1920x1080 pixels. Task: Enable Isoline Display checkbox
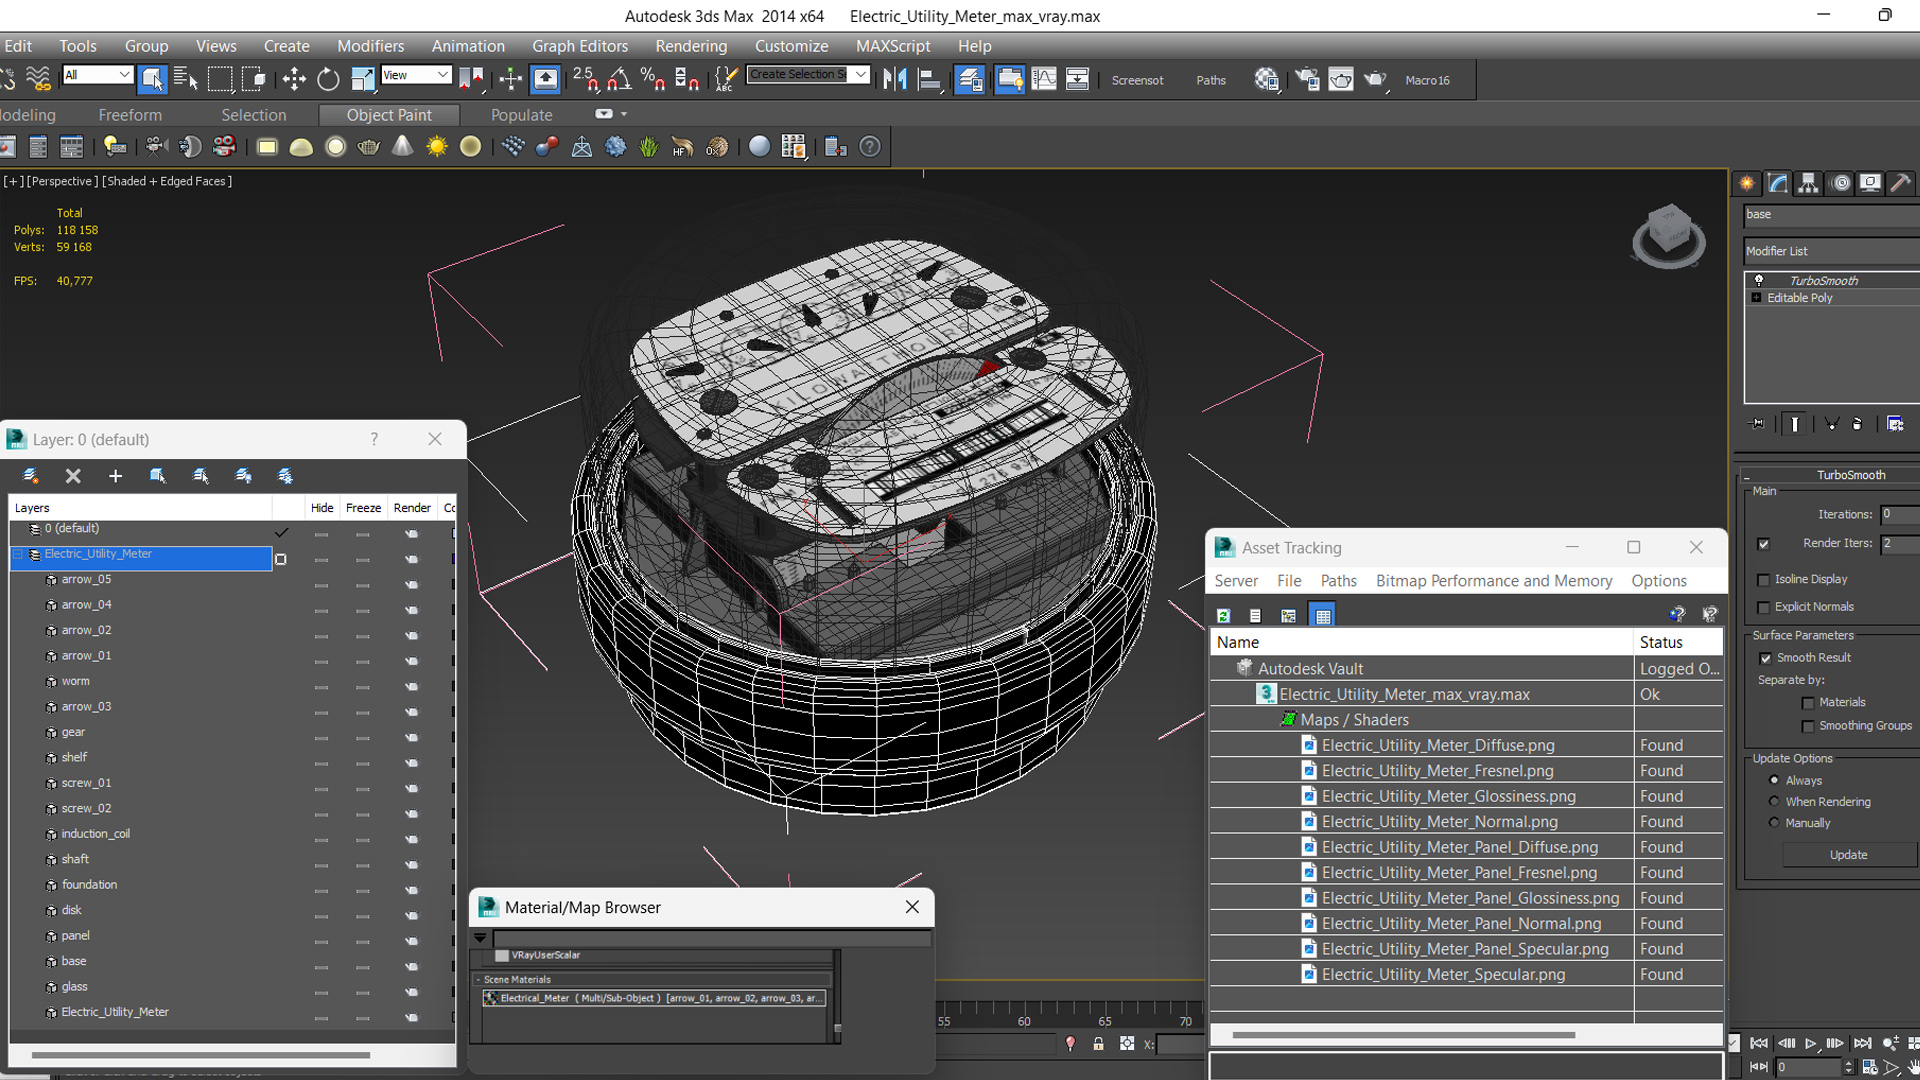tap(1763, 580)
